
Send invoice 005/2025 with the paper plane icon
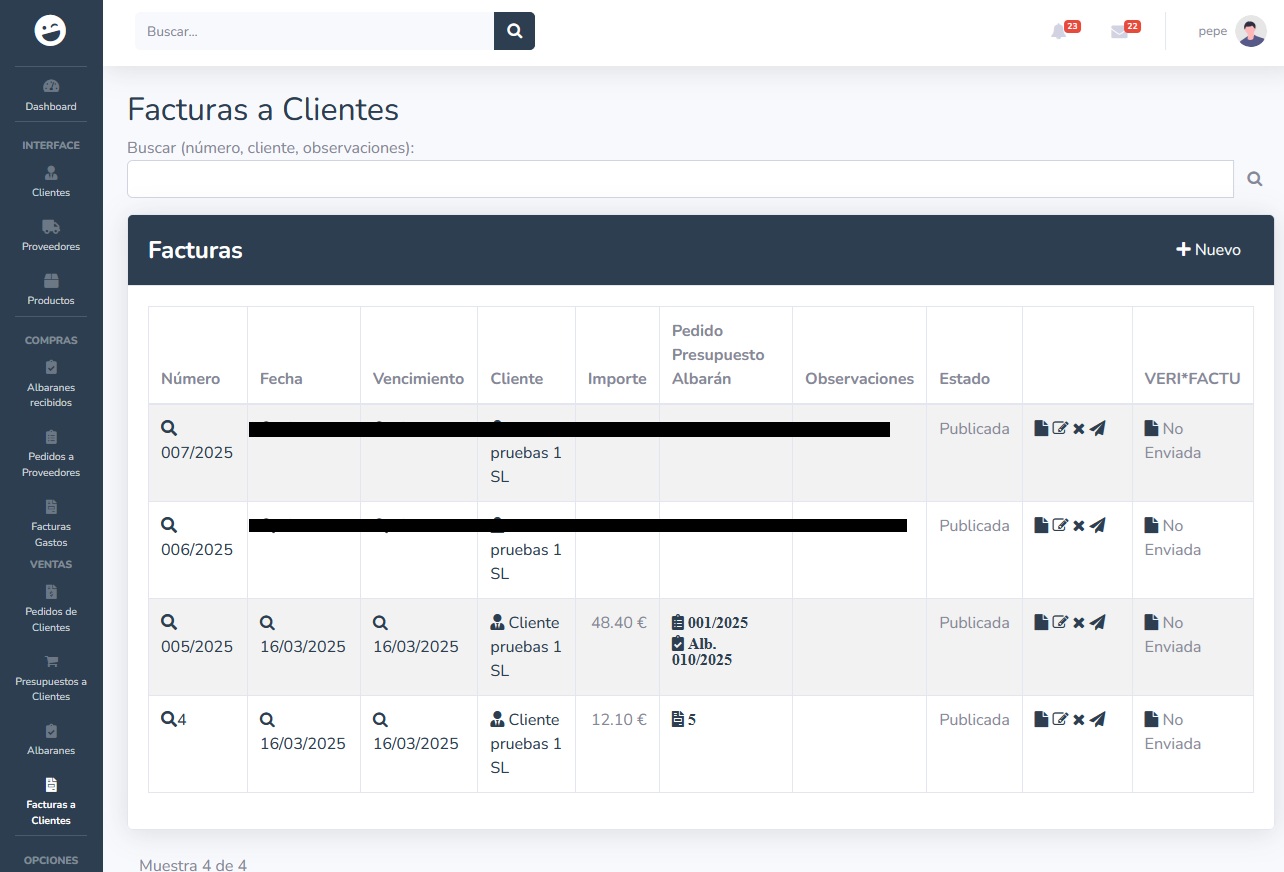1098,622
